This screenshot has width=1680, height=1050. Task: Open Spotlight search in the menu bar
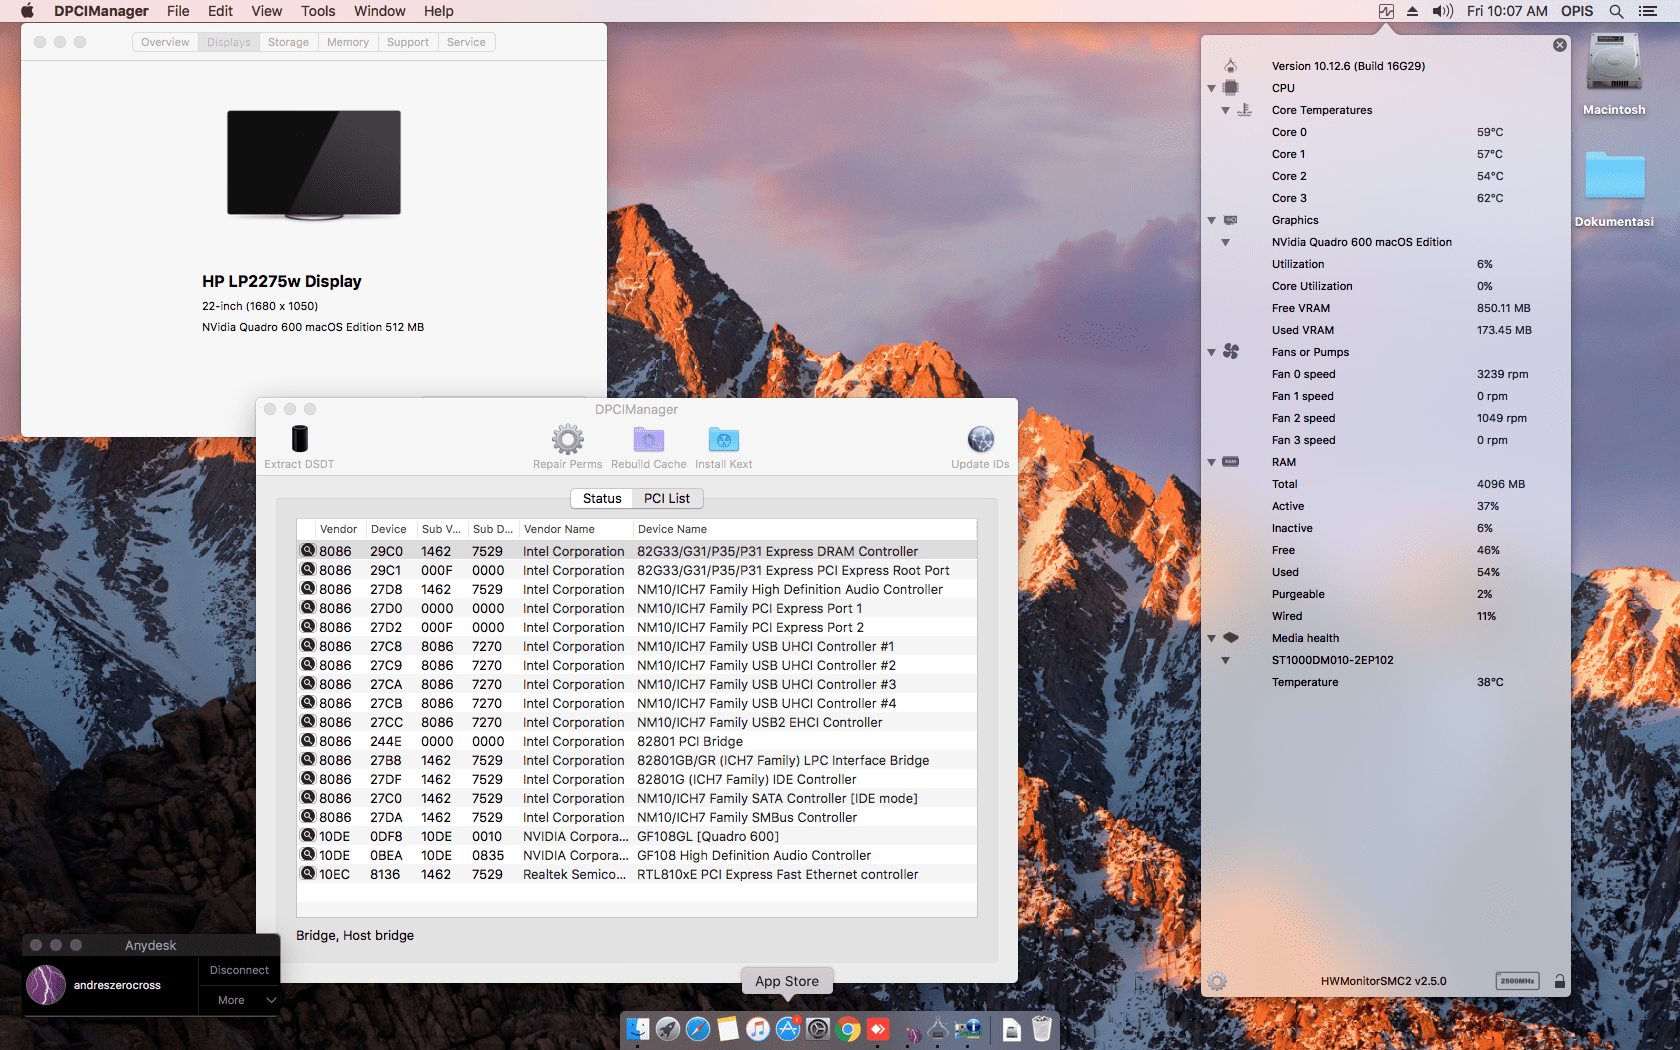tap(1615, 11)
